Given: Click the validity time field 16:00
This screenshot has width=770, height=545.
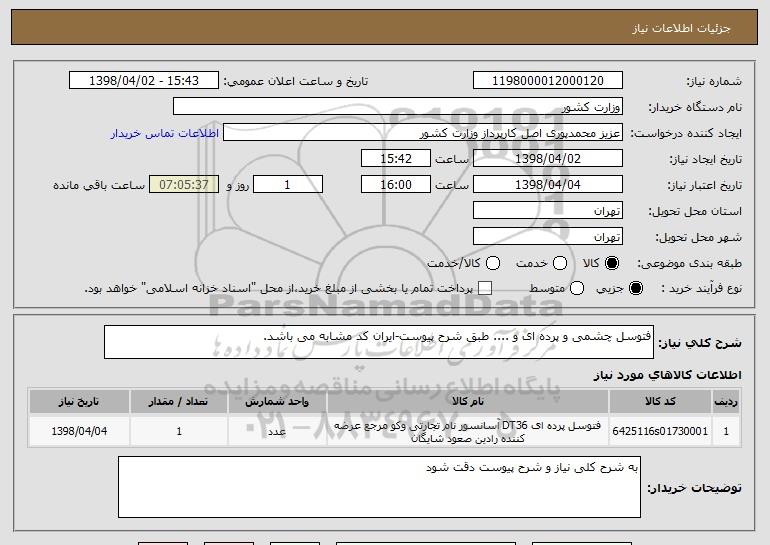Looking at the screenshot, I should [396, 185].
